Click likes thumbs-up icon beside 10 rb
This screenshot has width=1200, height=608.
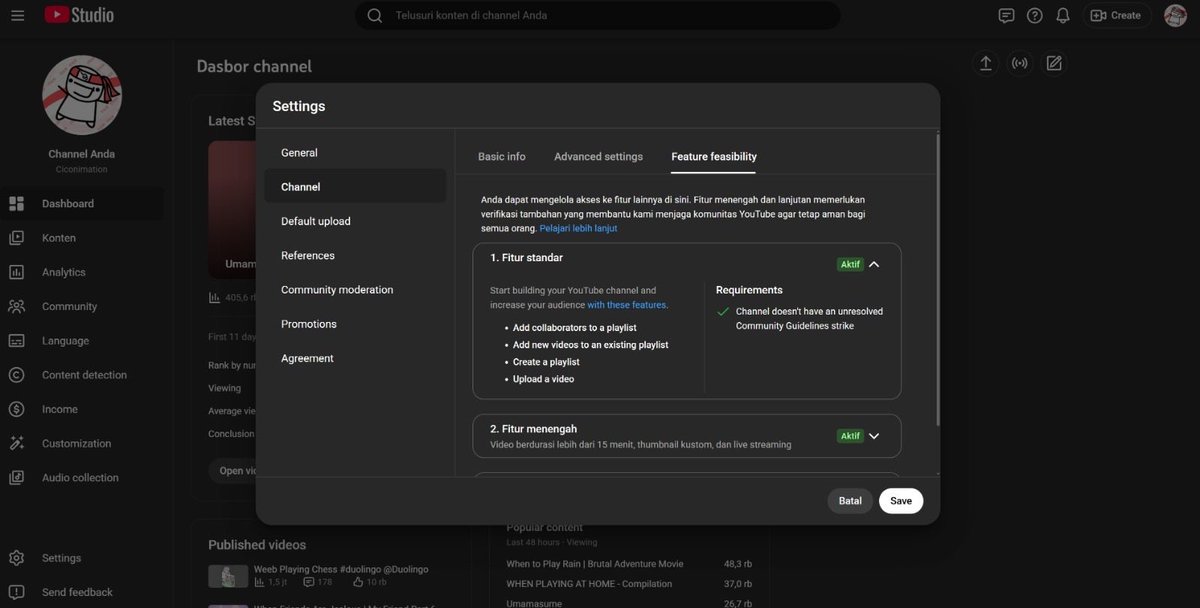coord(358,582)
